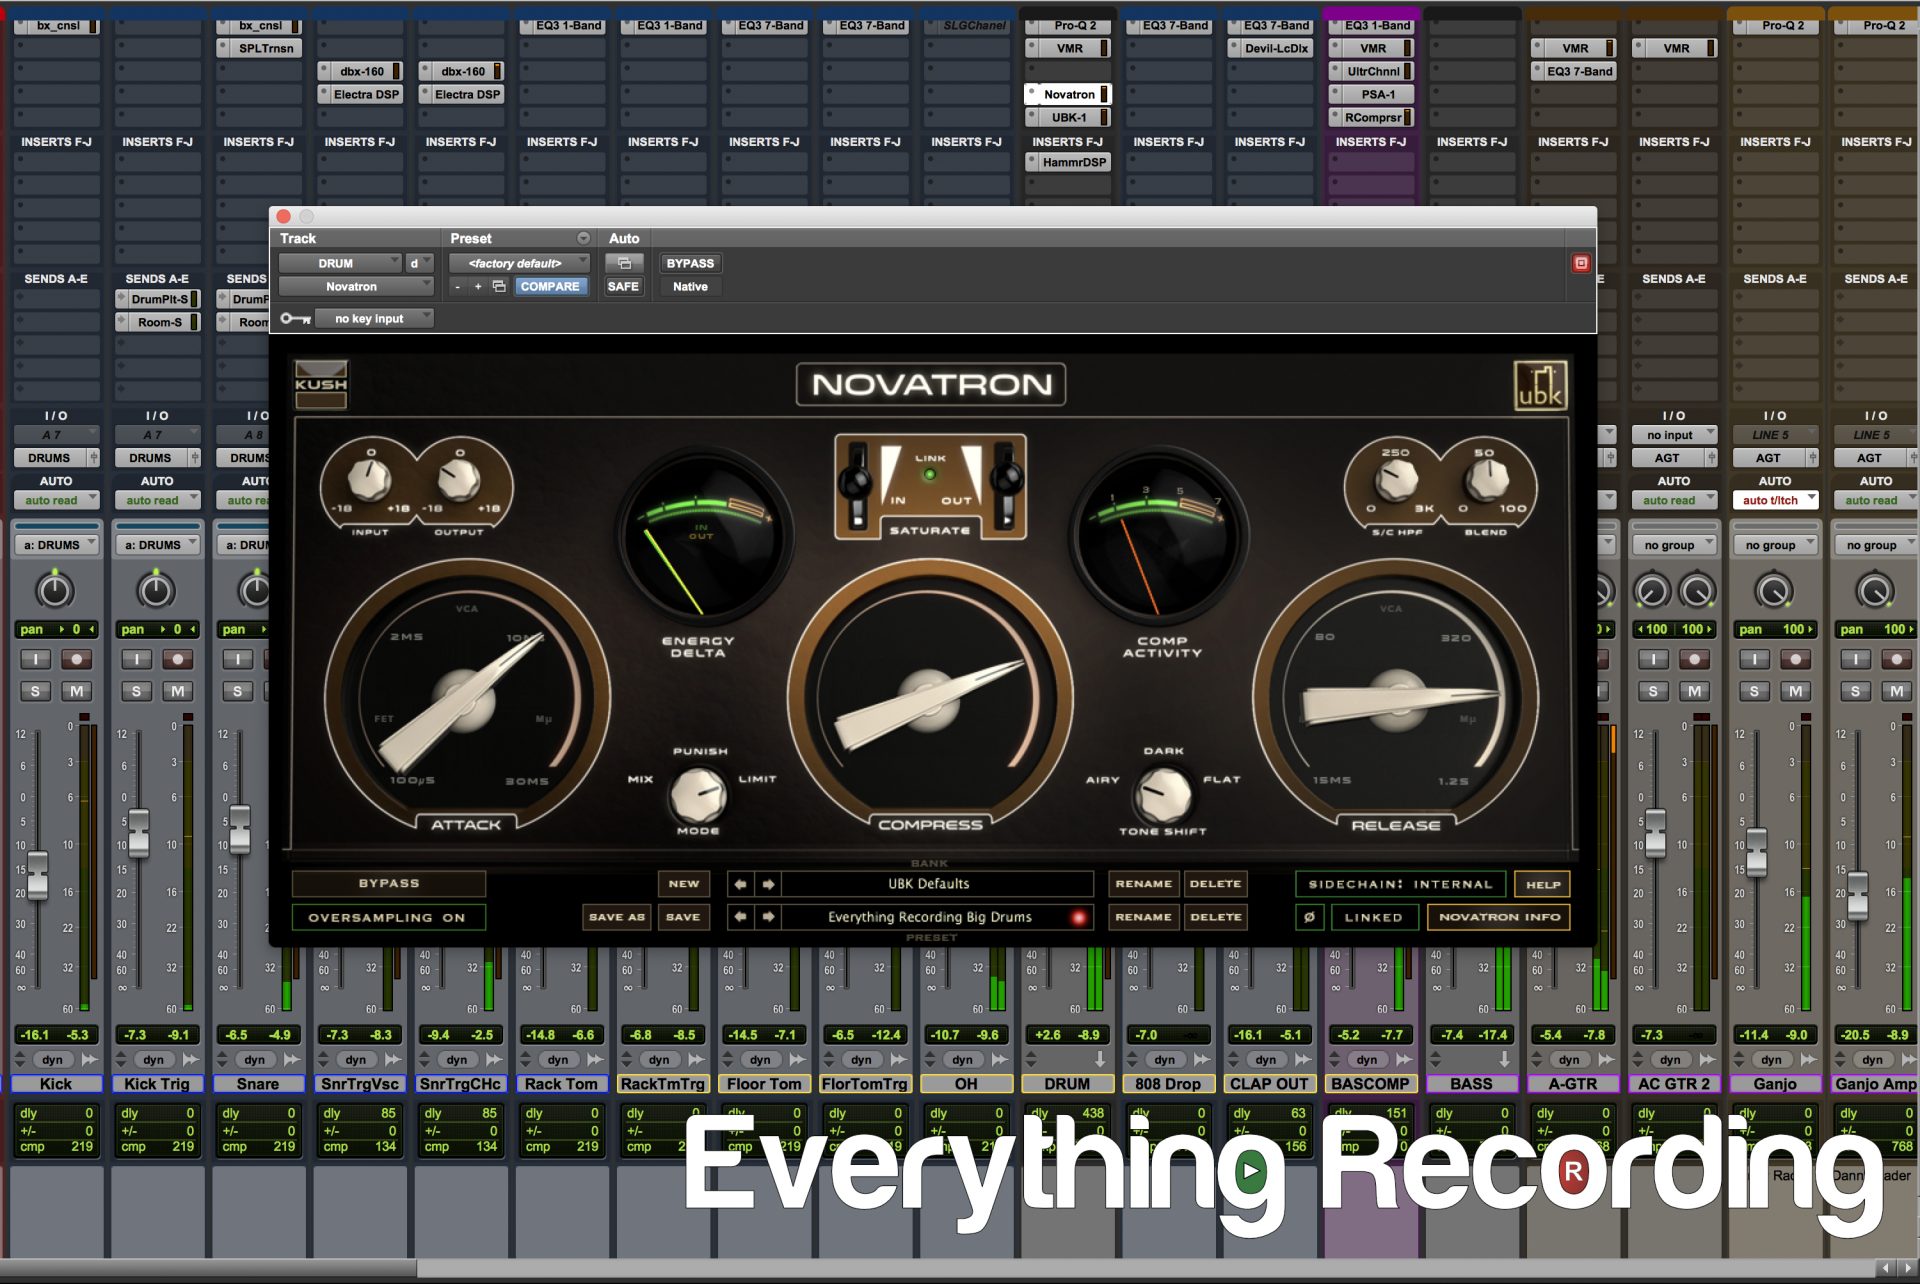Expand the no key input dropdown
1920x1284 pixels.
click(374, 318)
